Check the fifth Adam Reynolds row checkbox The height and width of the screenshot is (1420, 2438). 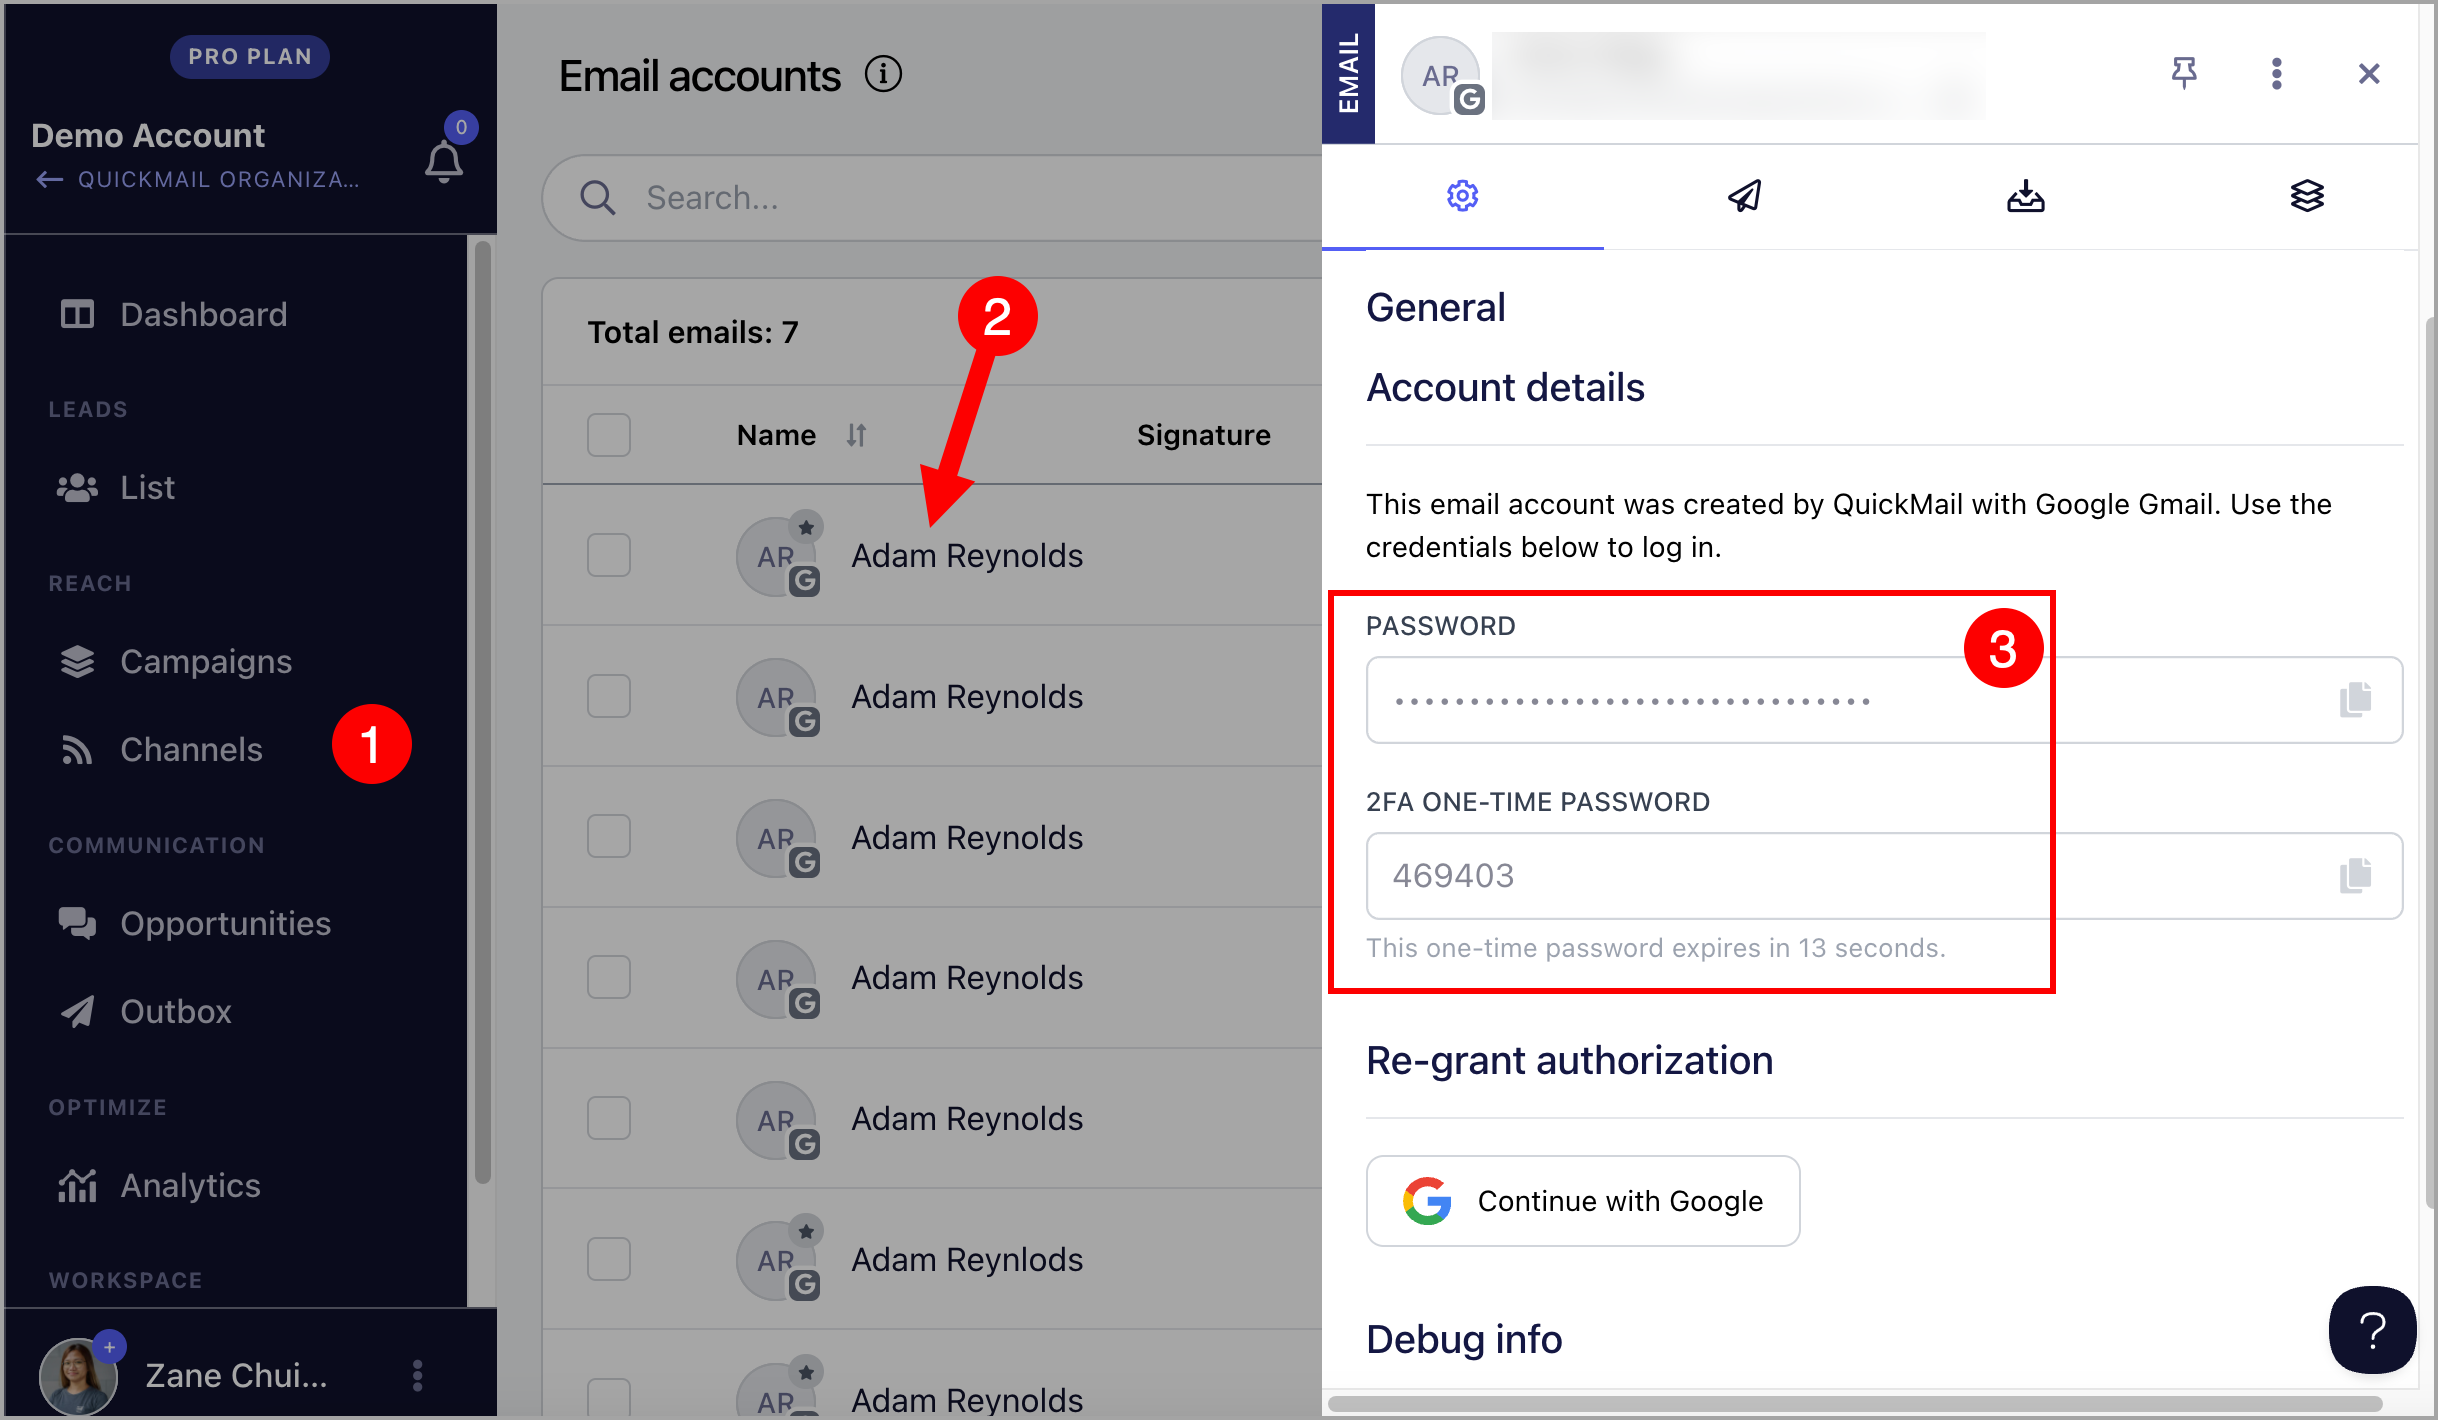(x=609, y=1118)
